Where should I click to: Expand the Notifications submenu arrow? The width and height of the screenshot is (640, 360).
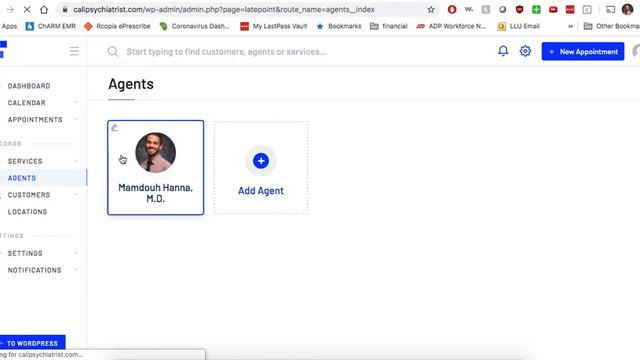click(x=76, y=270)
